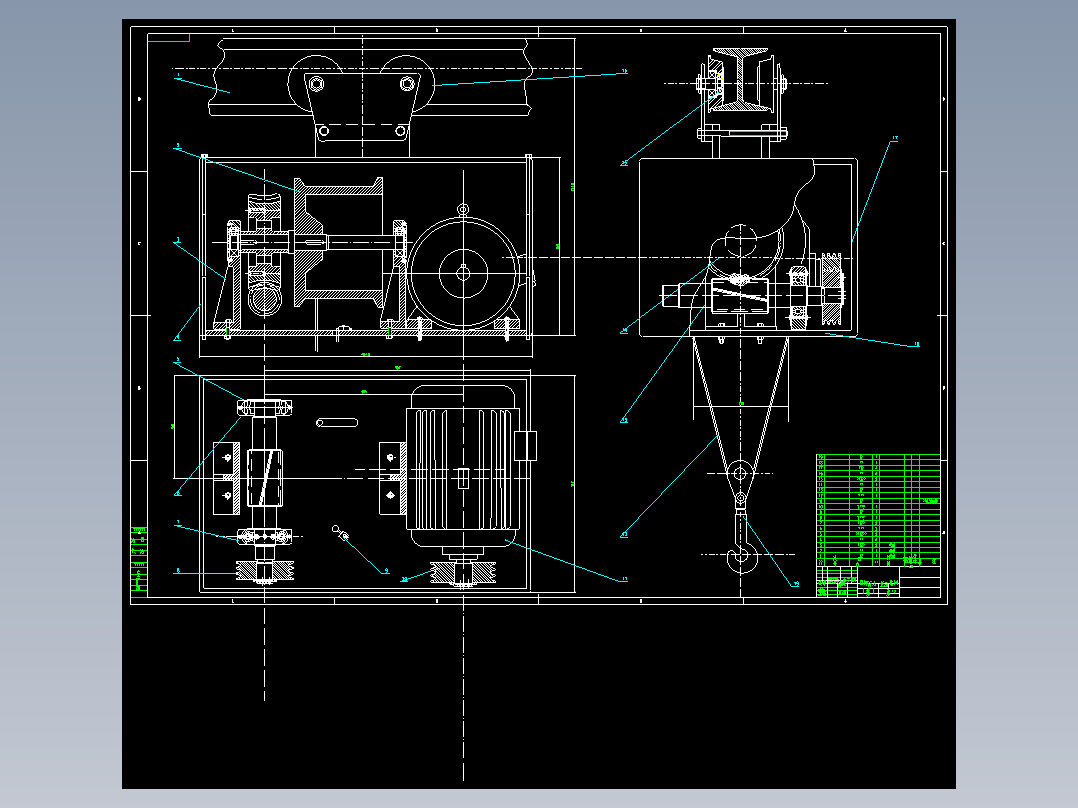Click the right trolley wheel on the rail

point(407,85)
